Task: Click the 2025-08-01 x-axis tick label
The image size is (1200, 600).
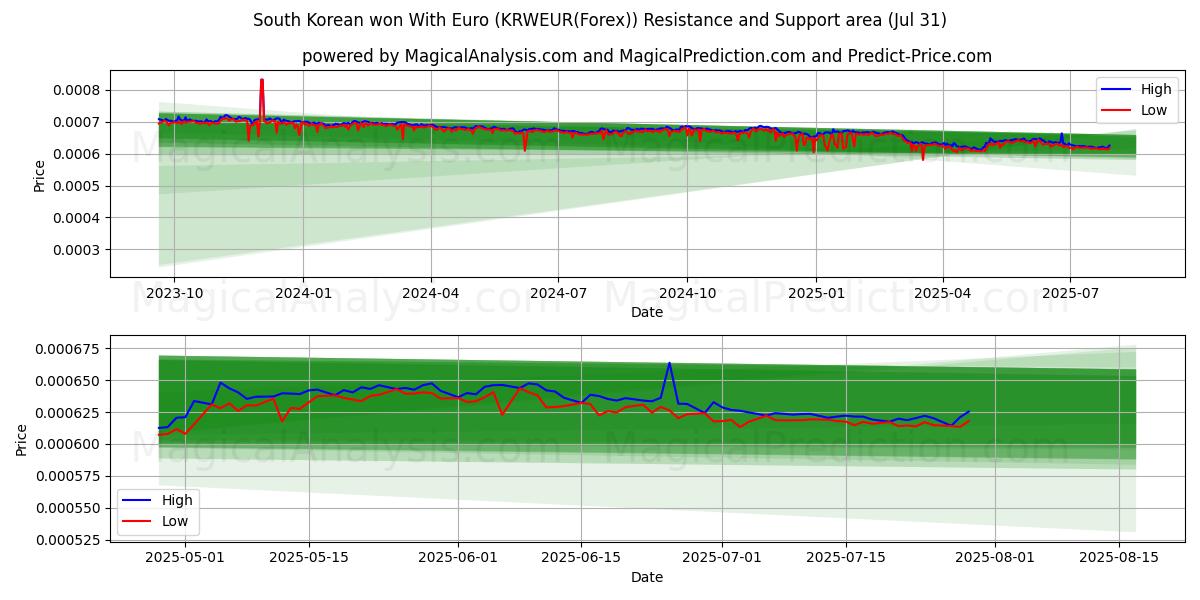Action: click(x=996, y=558)
